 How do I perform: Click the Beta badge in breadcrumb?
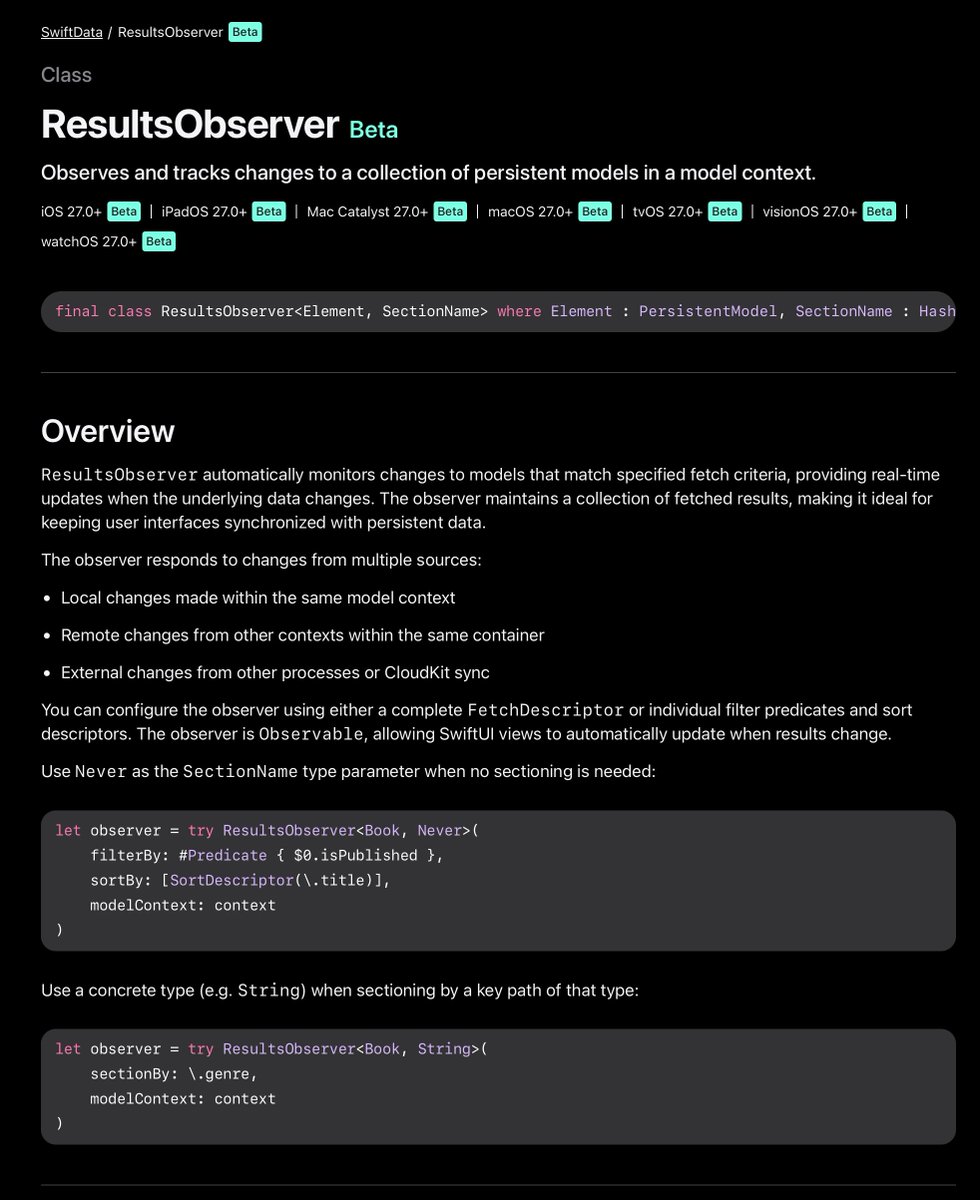(245, 32)
